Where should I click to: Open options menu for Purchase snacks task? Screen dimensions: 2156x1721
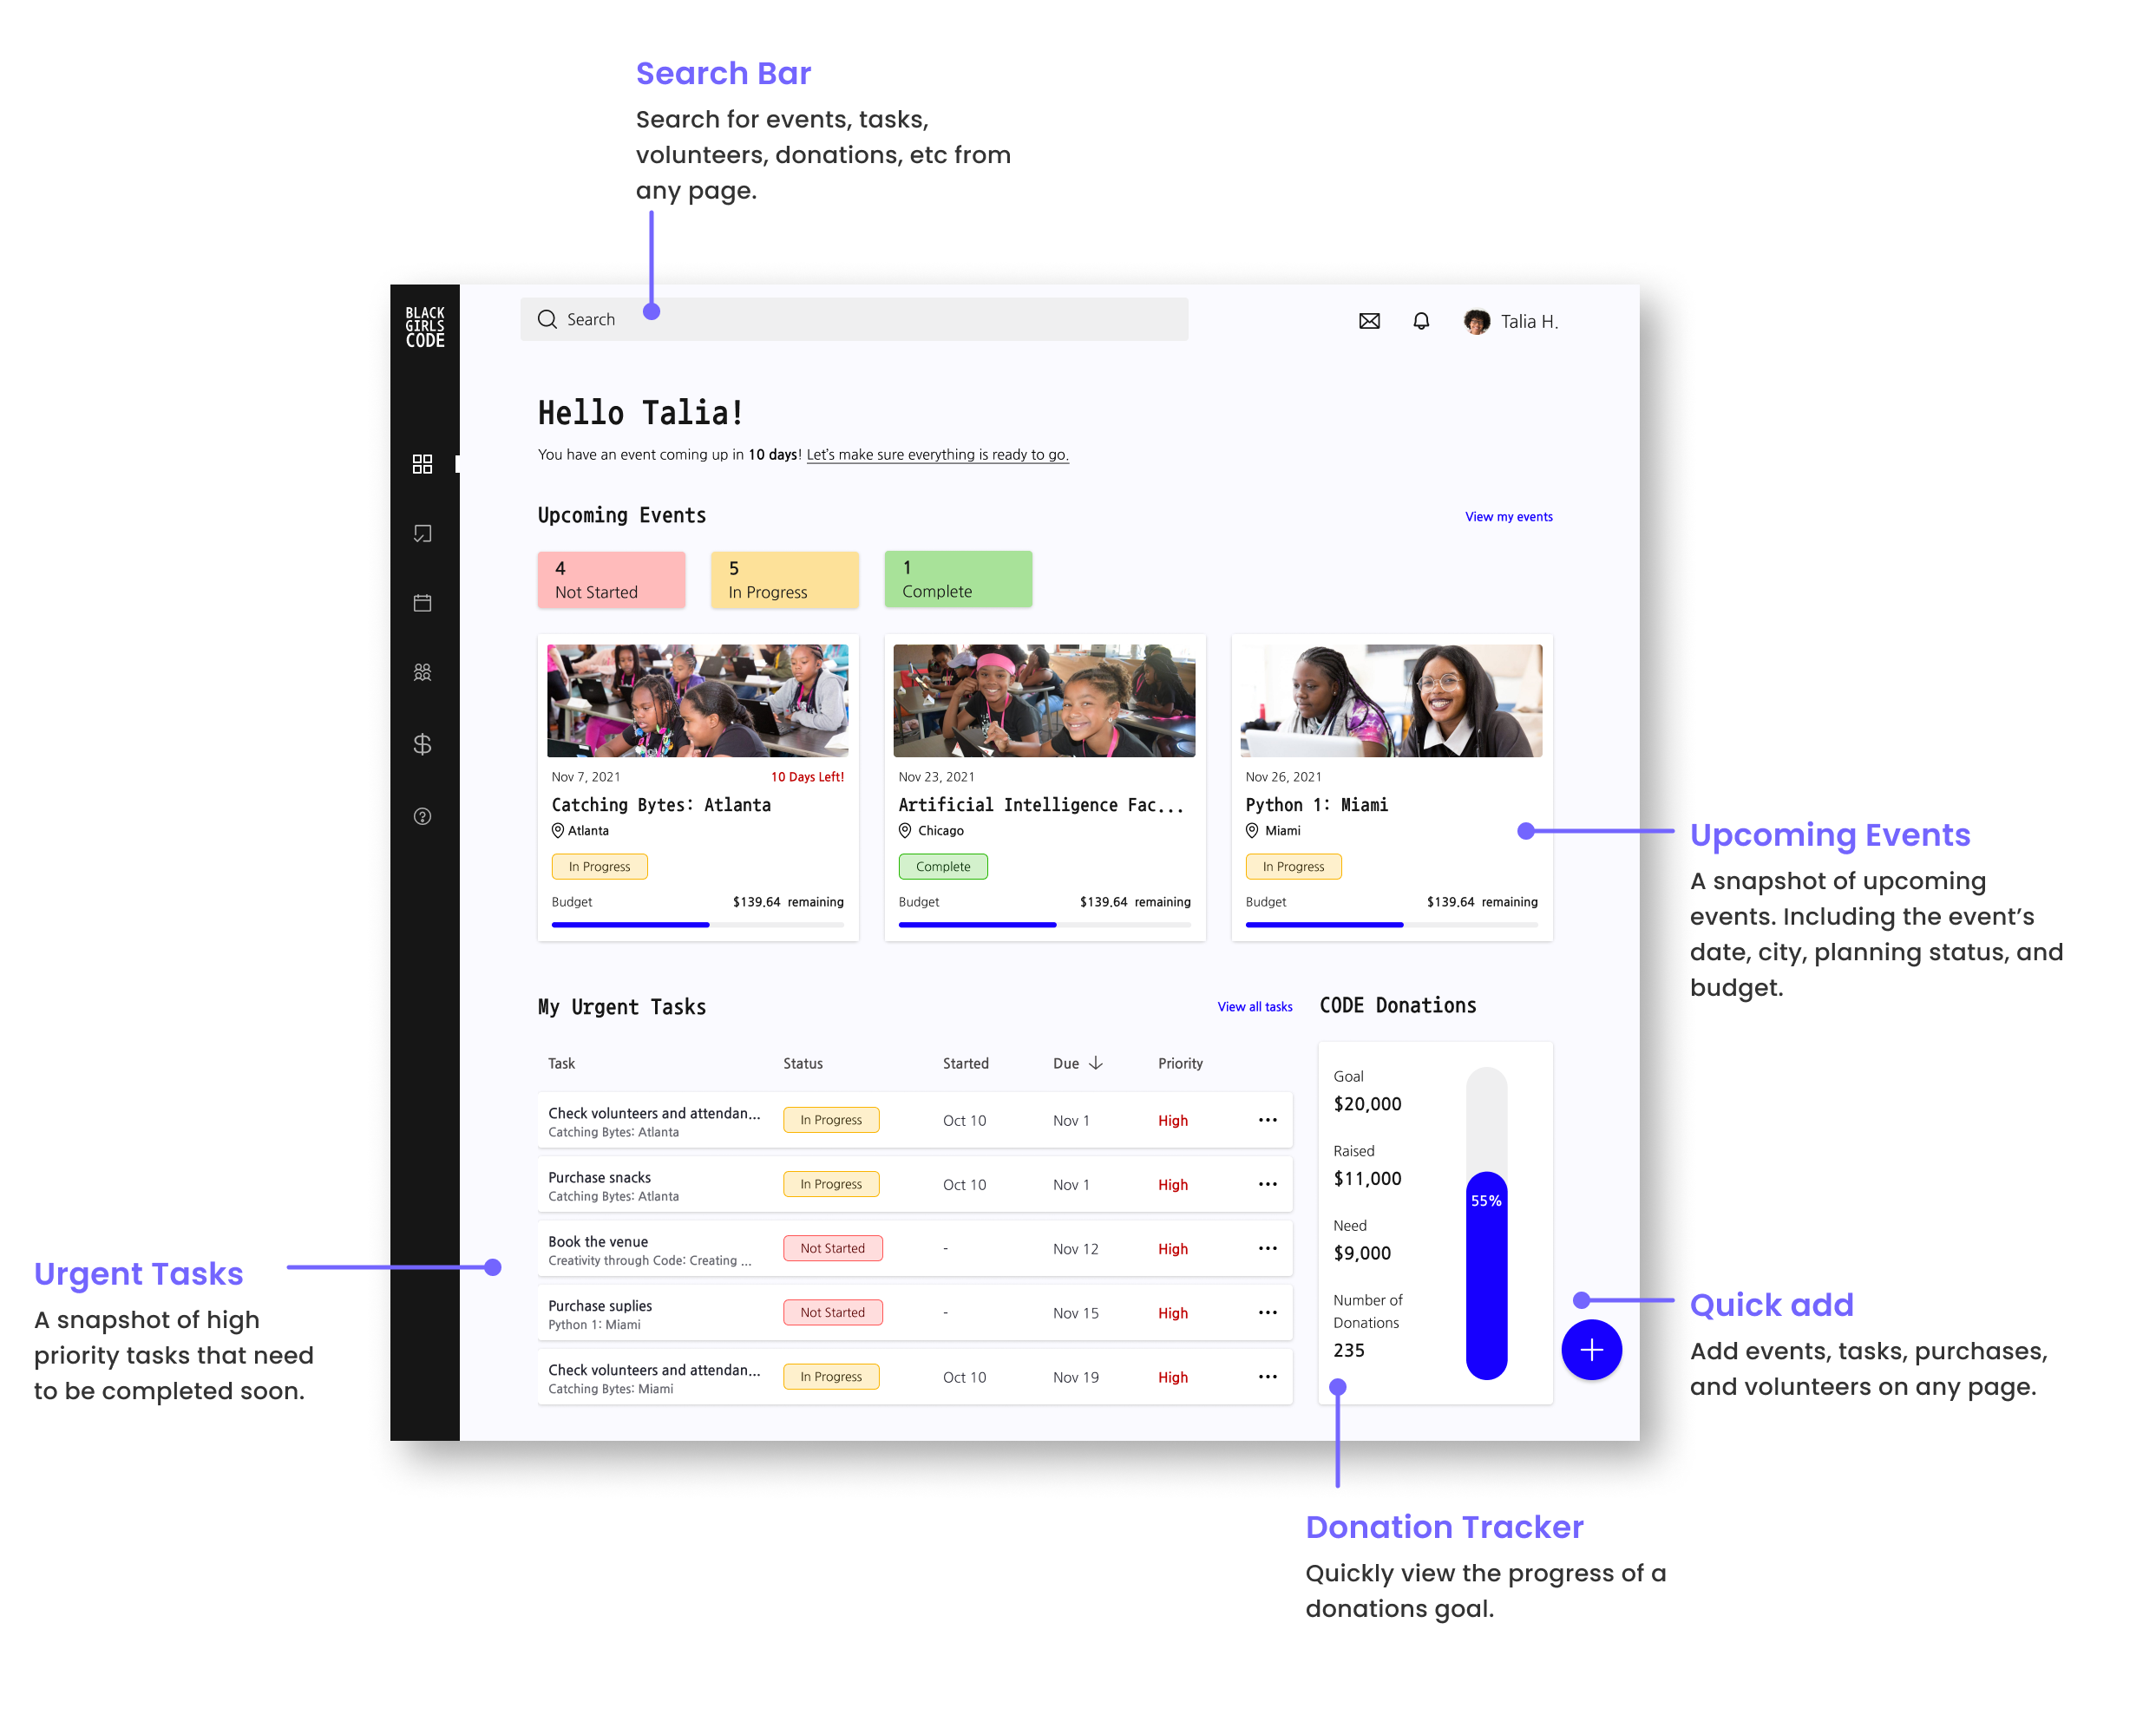[x=1267, y=1184]
